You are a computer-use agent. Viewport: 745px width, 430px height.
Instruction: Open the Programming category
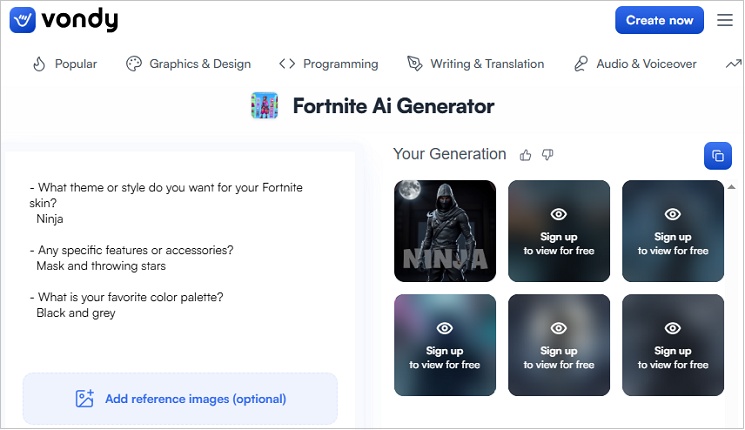click(x=329, y=64)
